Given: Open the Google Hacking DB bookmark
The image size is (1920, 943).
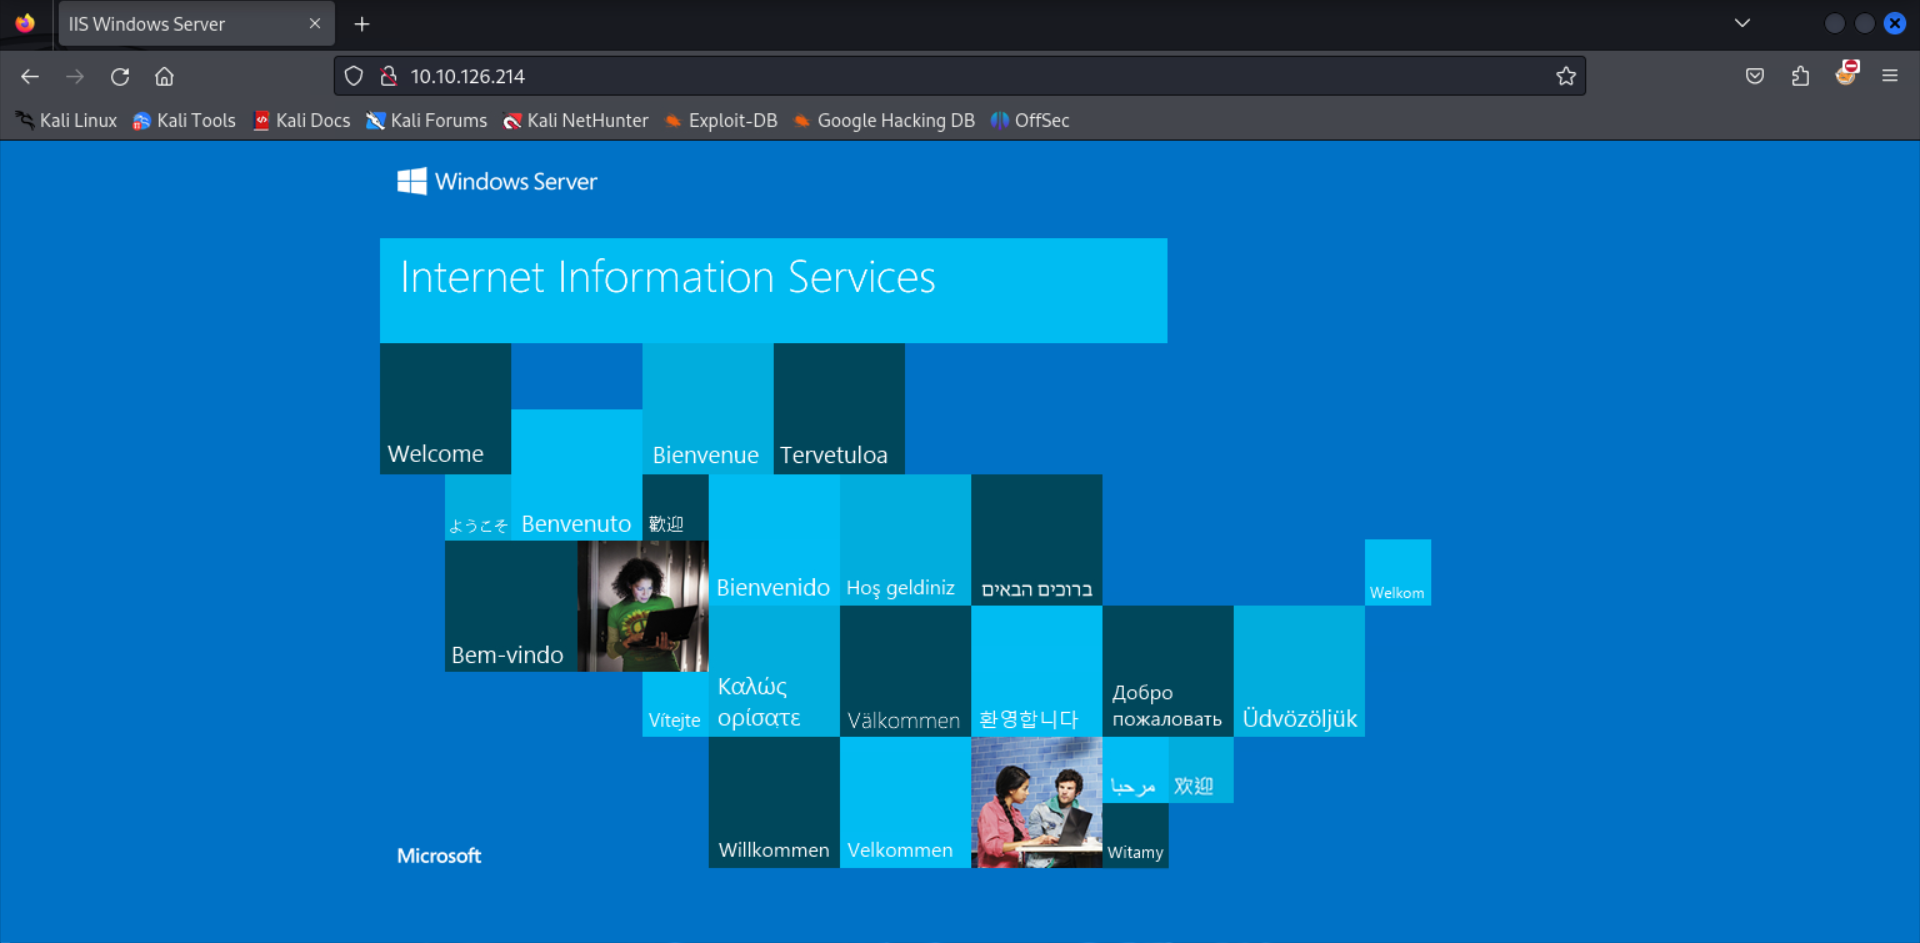Looking at the screenshot, I should click(884, 120).
